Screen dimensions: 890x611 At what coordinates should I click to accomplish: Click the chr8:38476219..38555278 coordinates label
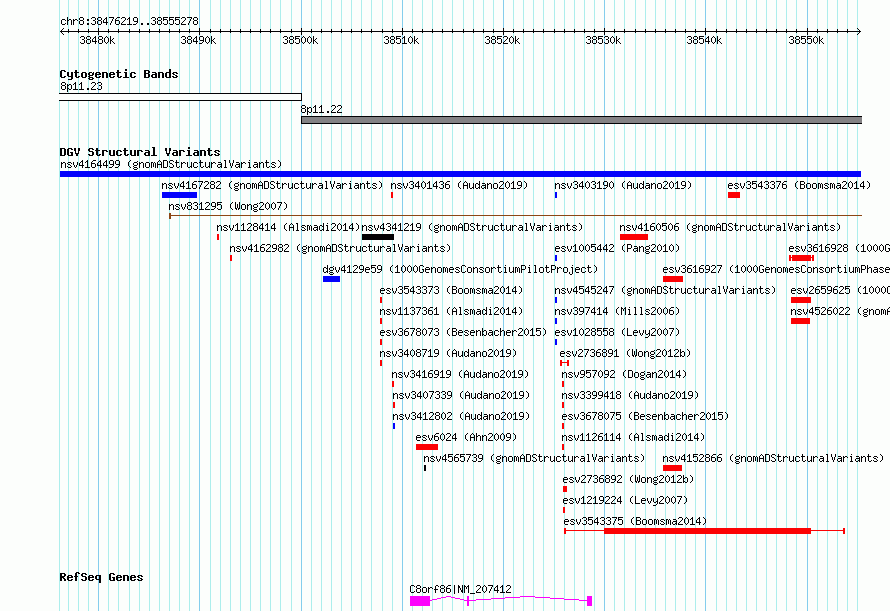129,22
